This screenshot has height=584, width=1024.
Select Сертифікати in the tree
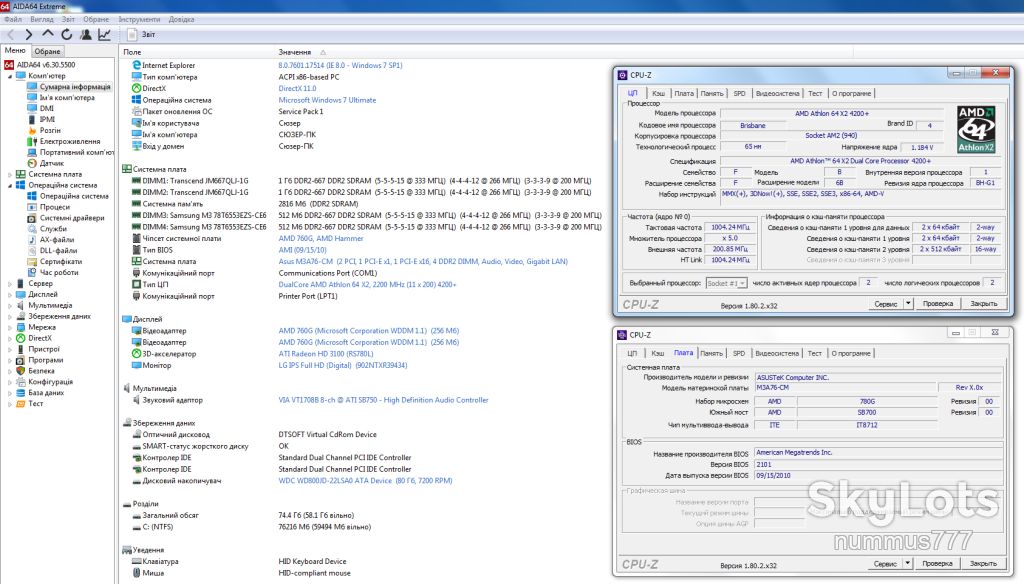tap(61, 261)
